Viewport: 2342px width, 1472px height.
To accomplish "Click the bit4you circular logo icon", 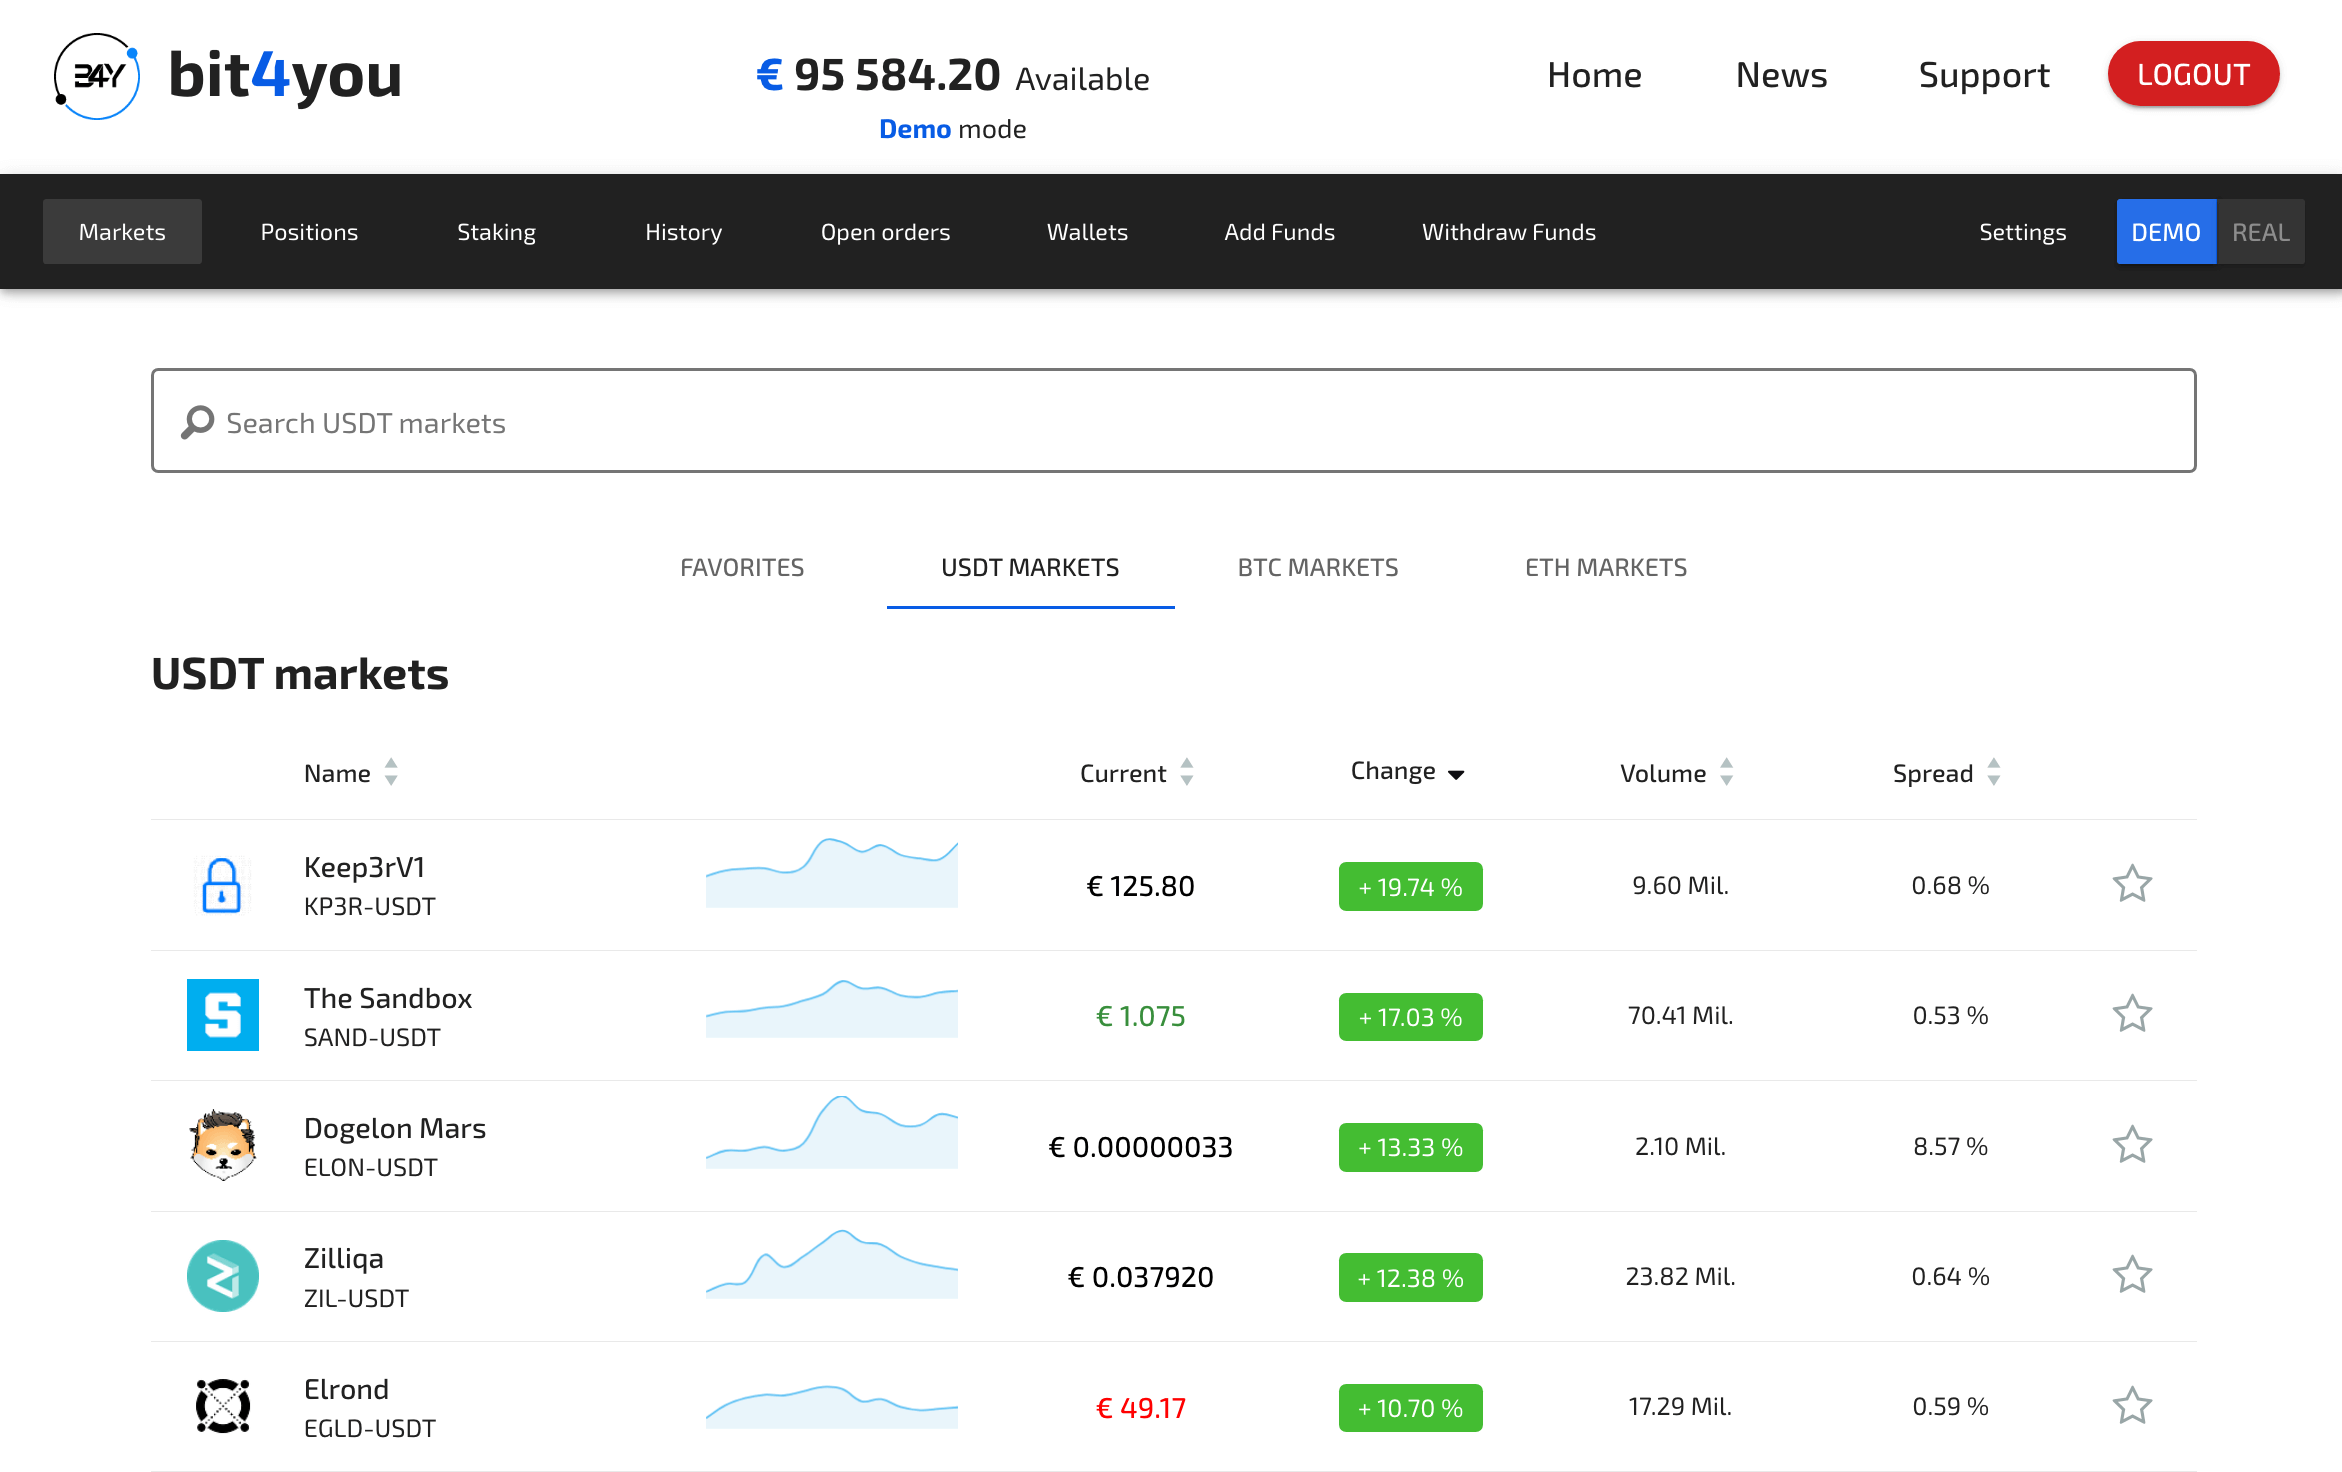I will [96, 76].
